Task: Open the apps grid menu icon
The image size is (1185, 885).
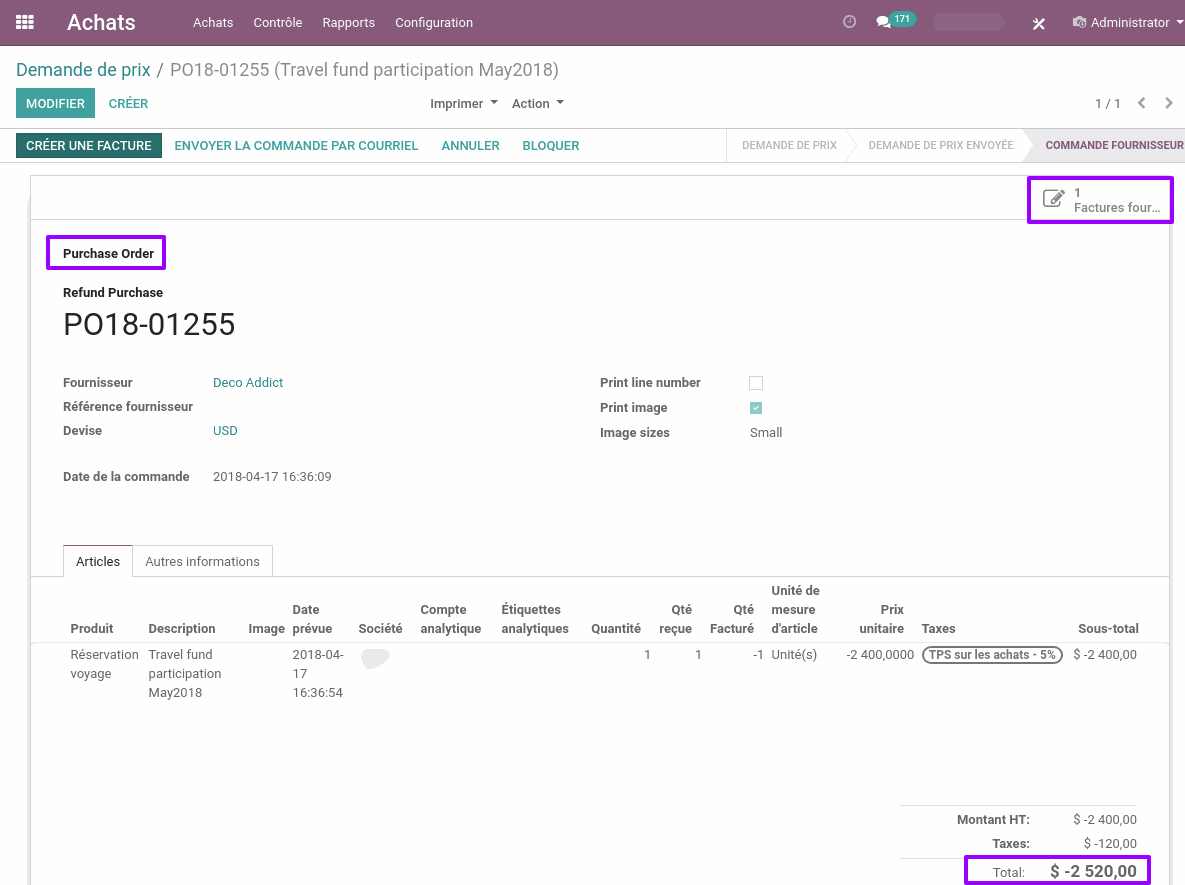Action: (25, 22)
